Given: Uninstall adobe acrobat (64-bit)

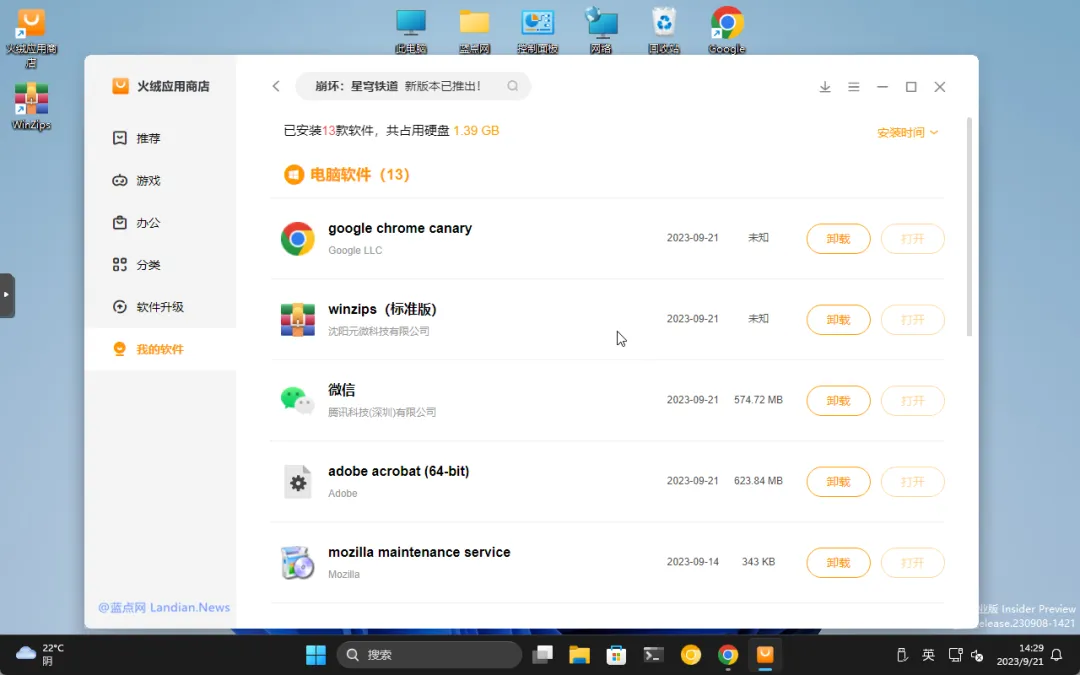Looking at the screenshot, I should 838,481.
